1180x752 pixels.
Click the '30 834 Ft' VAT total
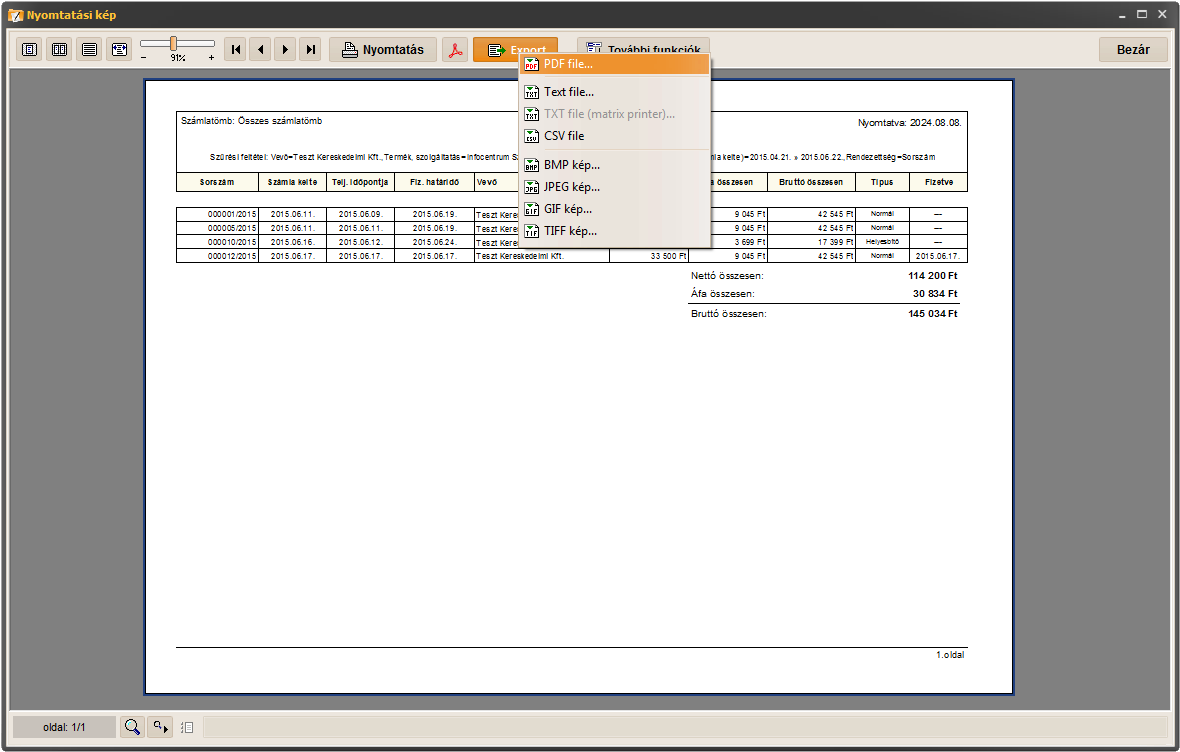coord(935,294)
